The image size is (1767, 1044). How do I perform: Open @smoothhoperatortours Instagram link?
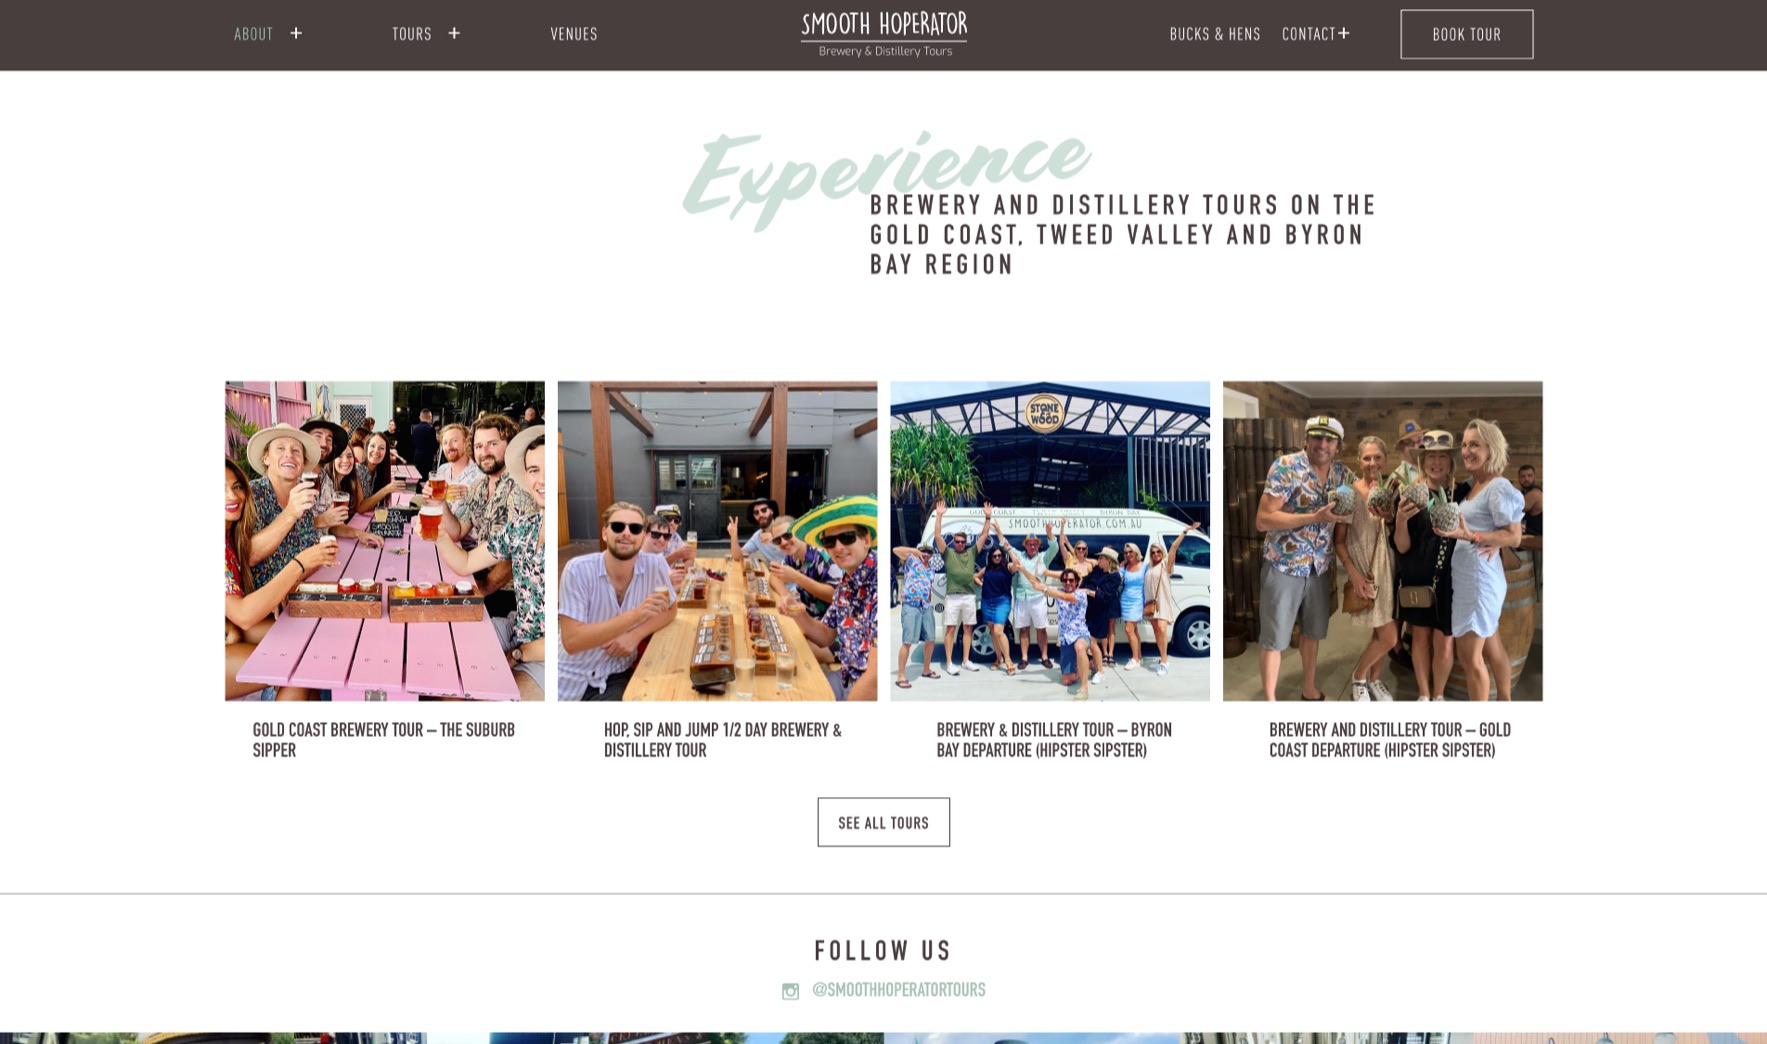pos(898,990)
